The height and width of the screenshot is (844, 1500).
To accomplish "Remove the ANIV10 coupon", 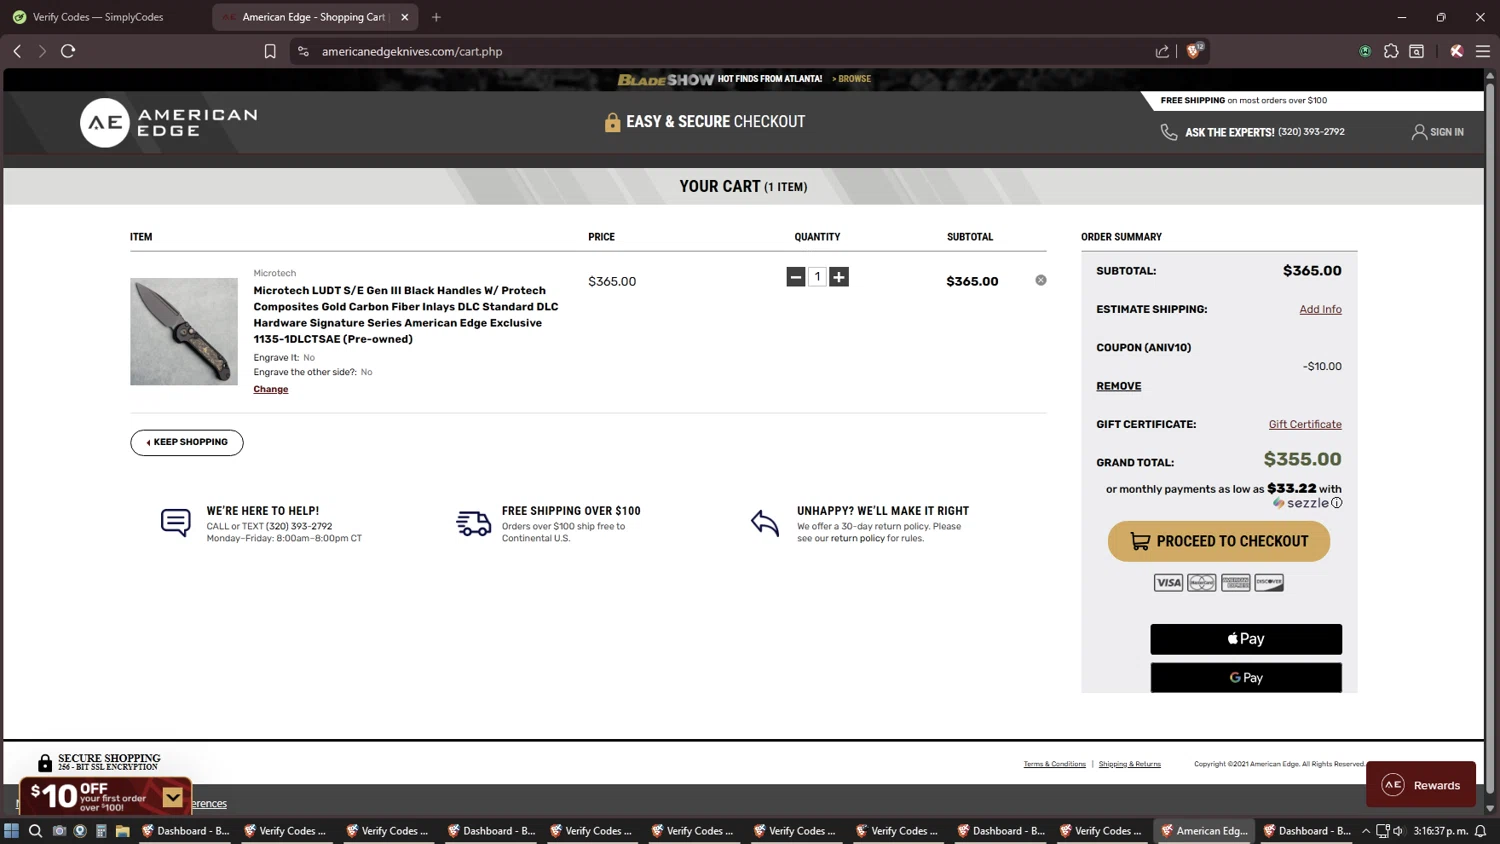I will click(1118, 386).
